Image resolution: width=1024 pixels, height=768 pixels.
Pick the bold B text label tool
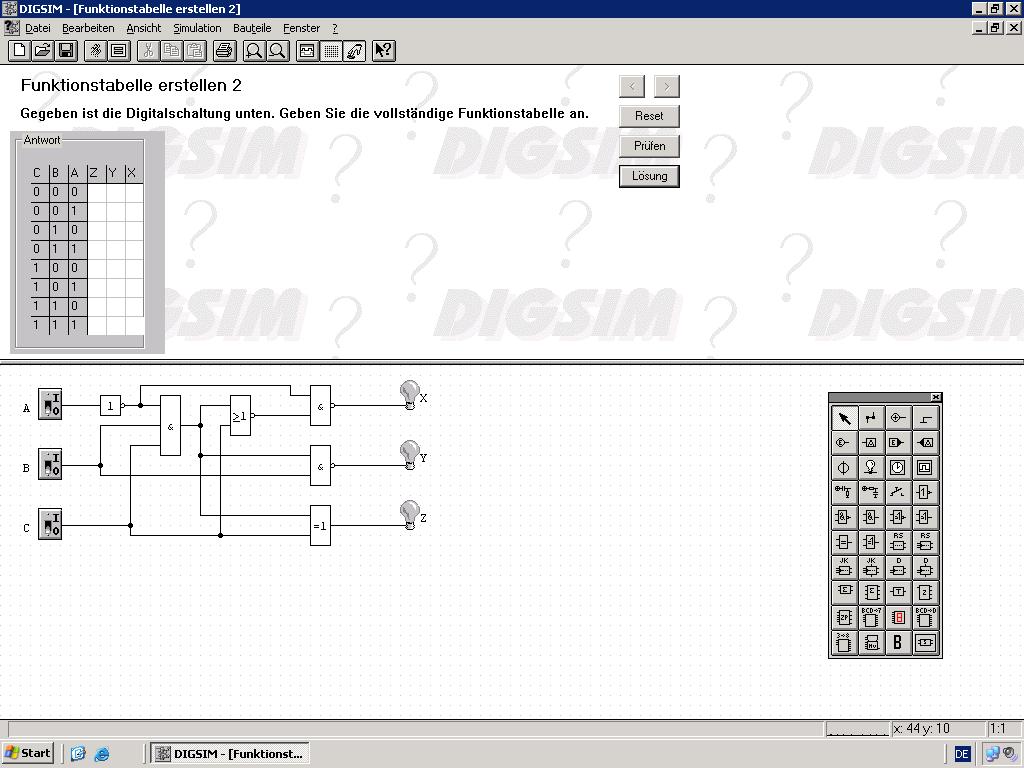[x=897, y=642]
